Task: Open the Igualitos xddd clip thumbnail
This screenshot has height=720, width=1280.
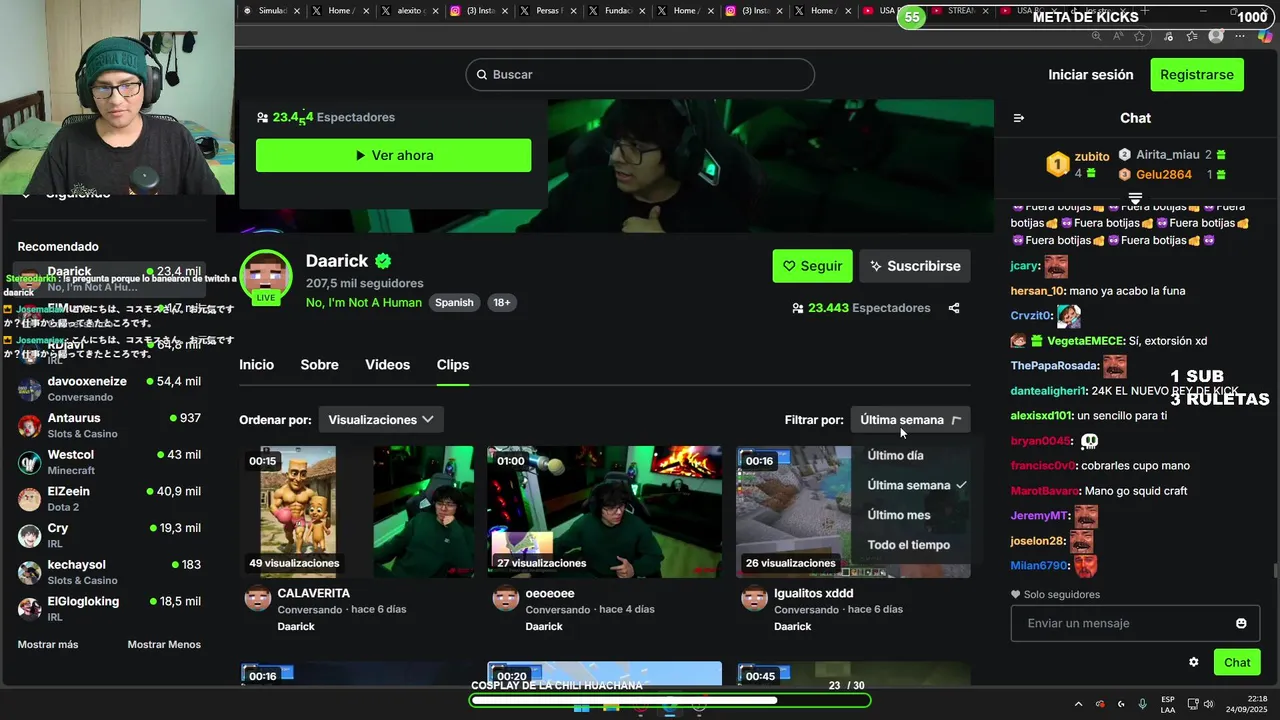Action: pos(853,512)
